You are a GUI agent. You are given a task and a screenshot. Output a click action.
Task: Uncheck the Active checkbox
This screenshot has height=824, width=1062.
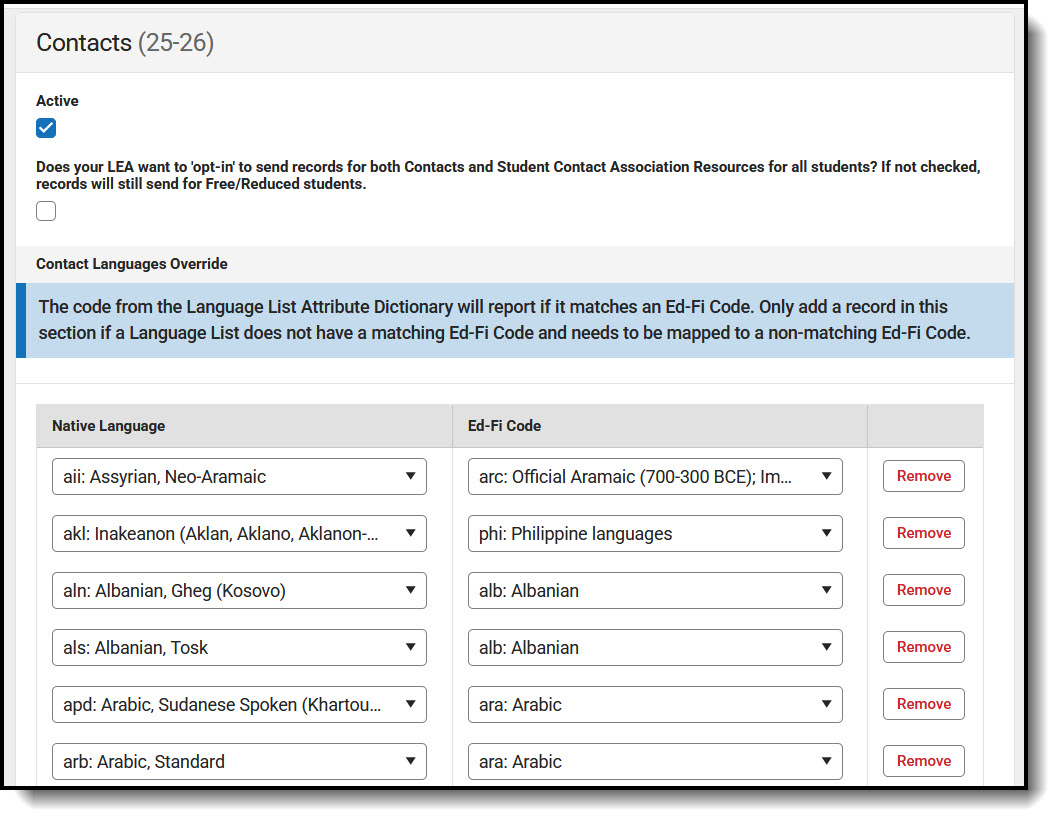46,128
